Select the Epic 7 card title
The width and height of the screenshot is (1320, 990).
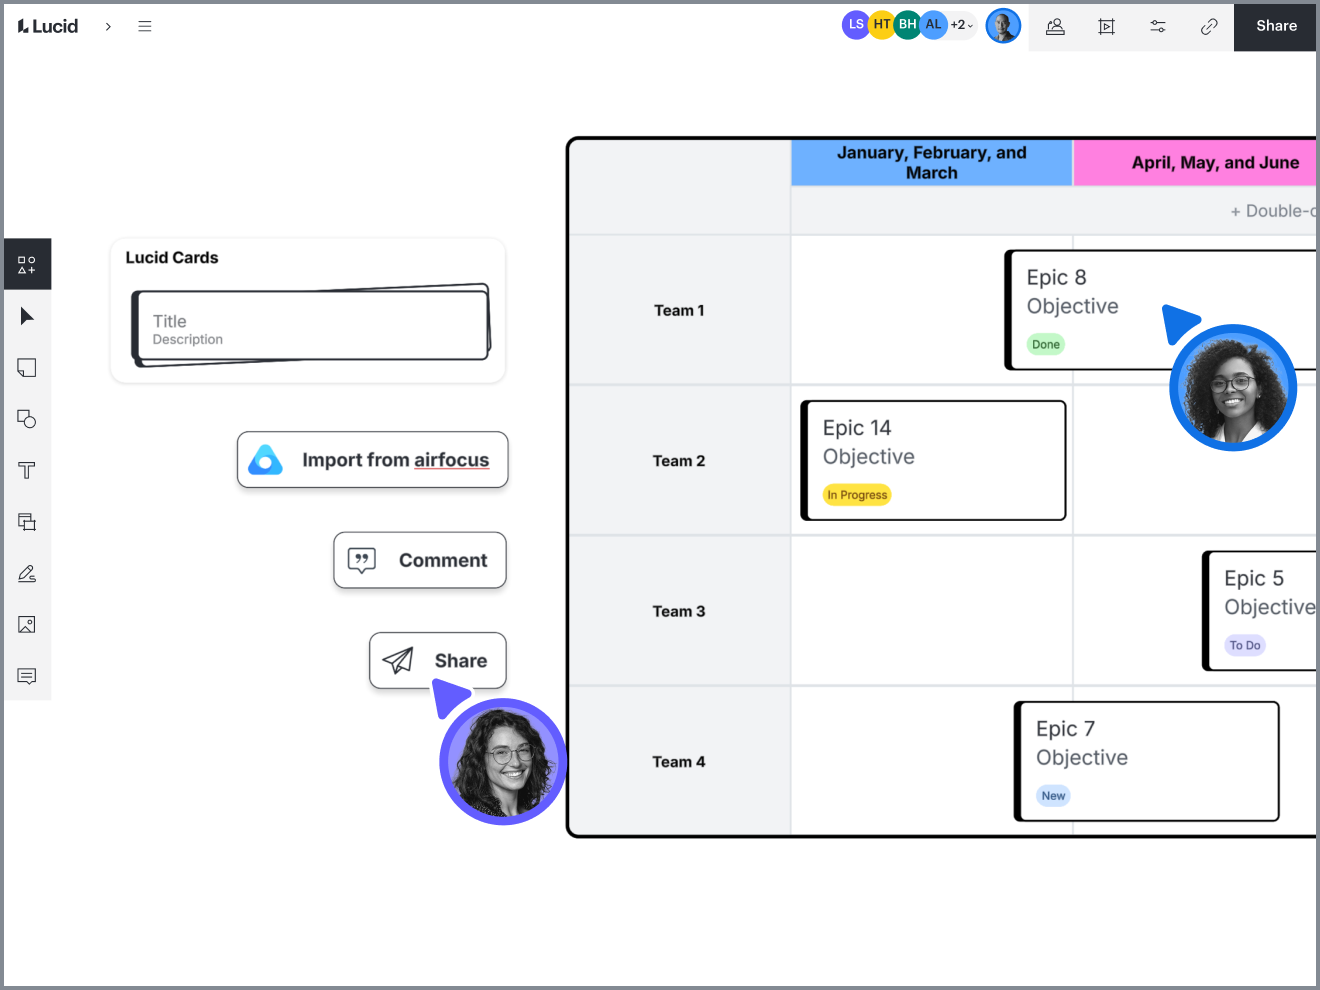point(1065,729)
